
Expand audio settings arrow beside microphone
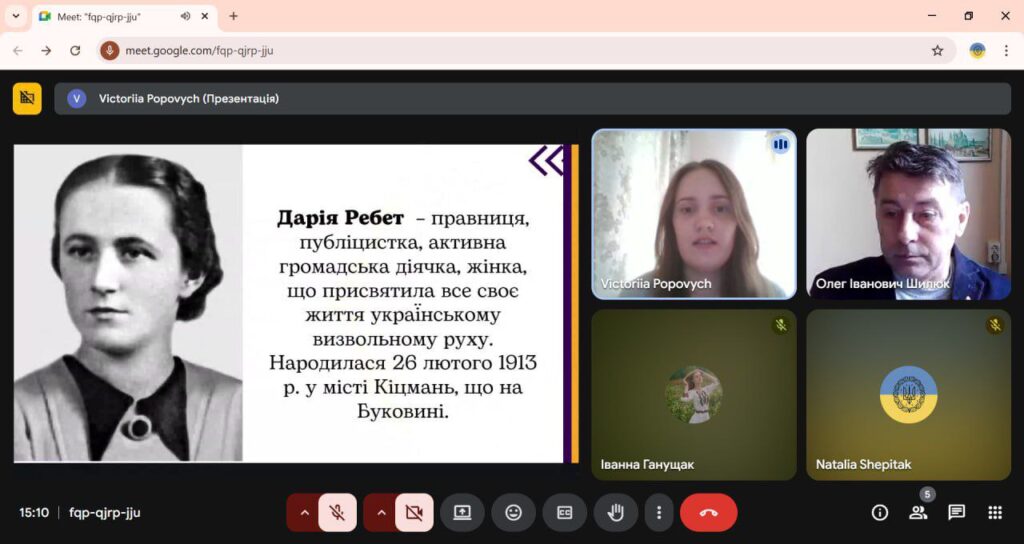pos(303,513)
